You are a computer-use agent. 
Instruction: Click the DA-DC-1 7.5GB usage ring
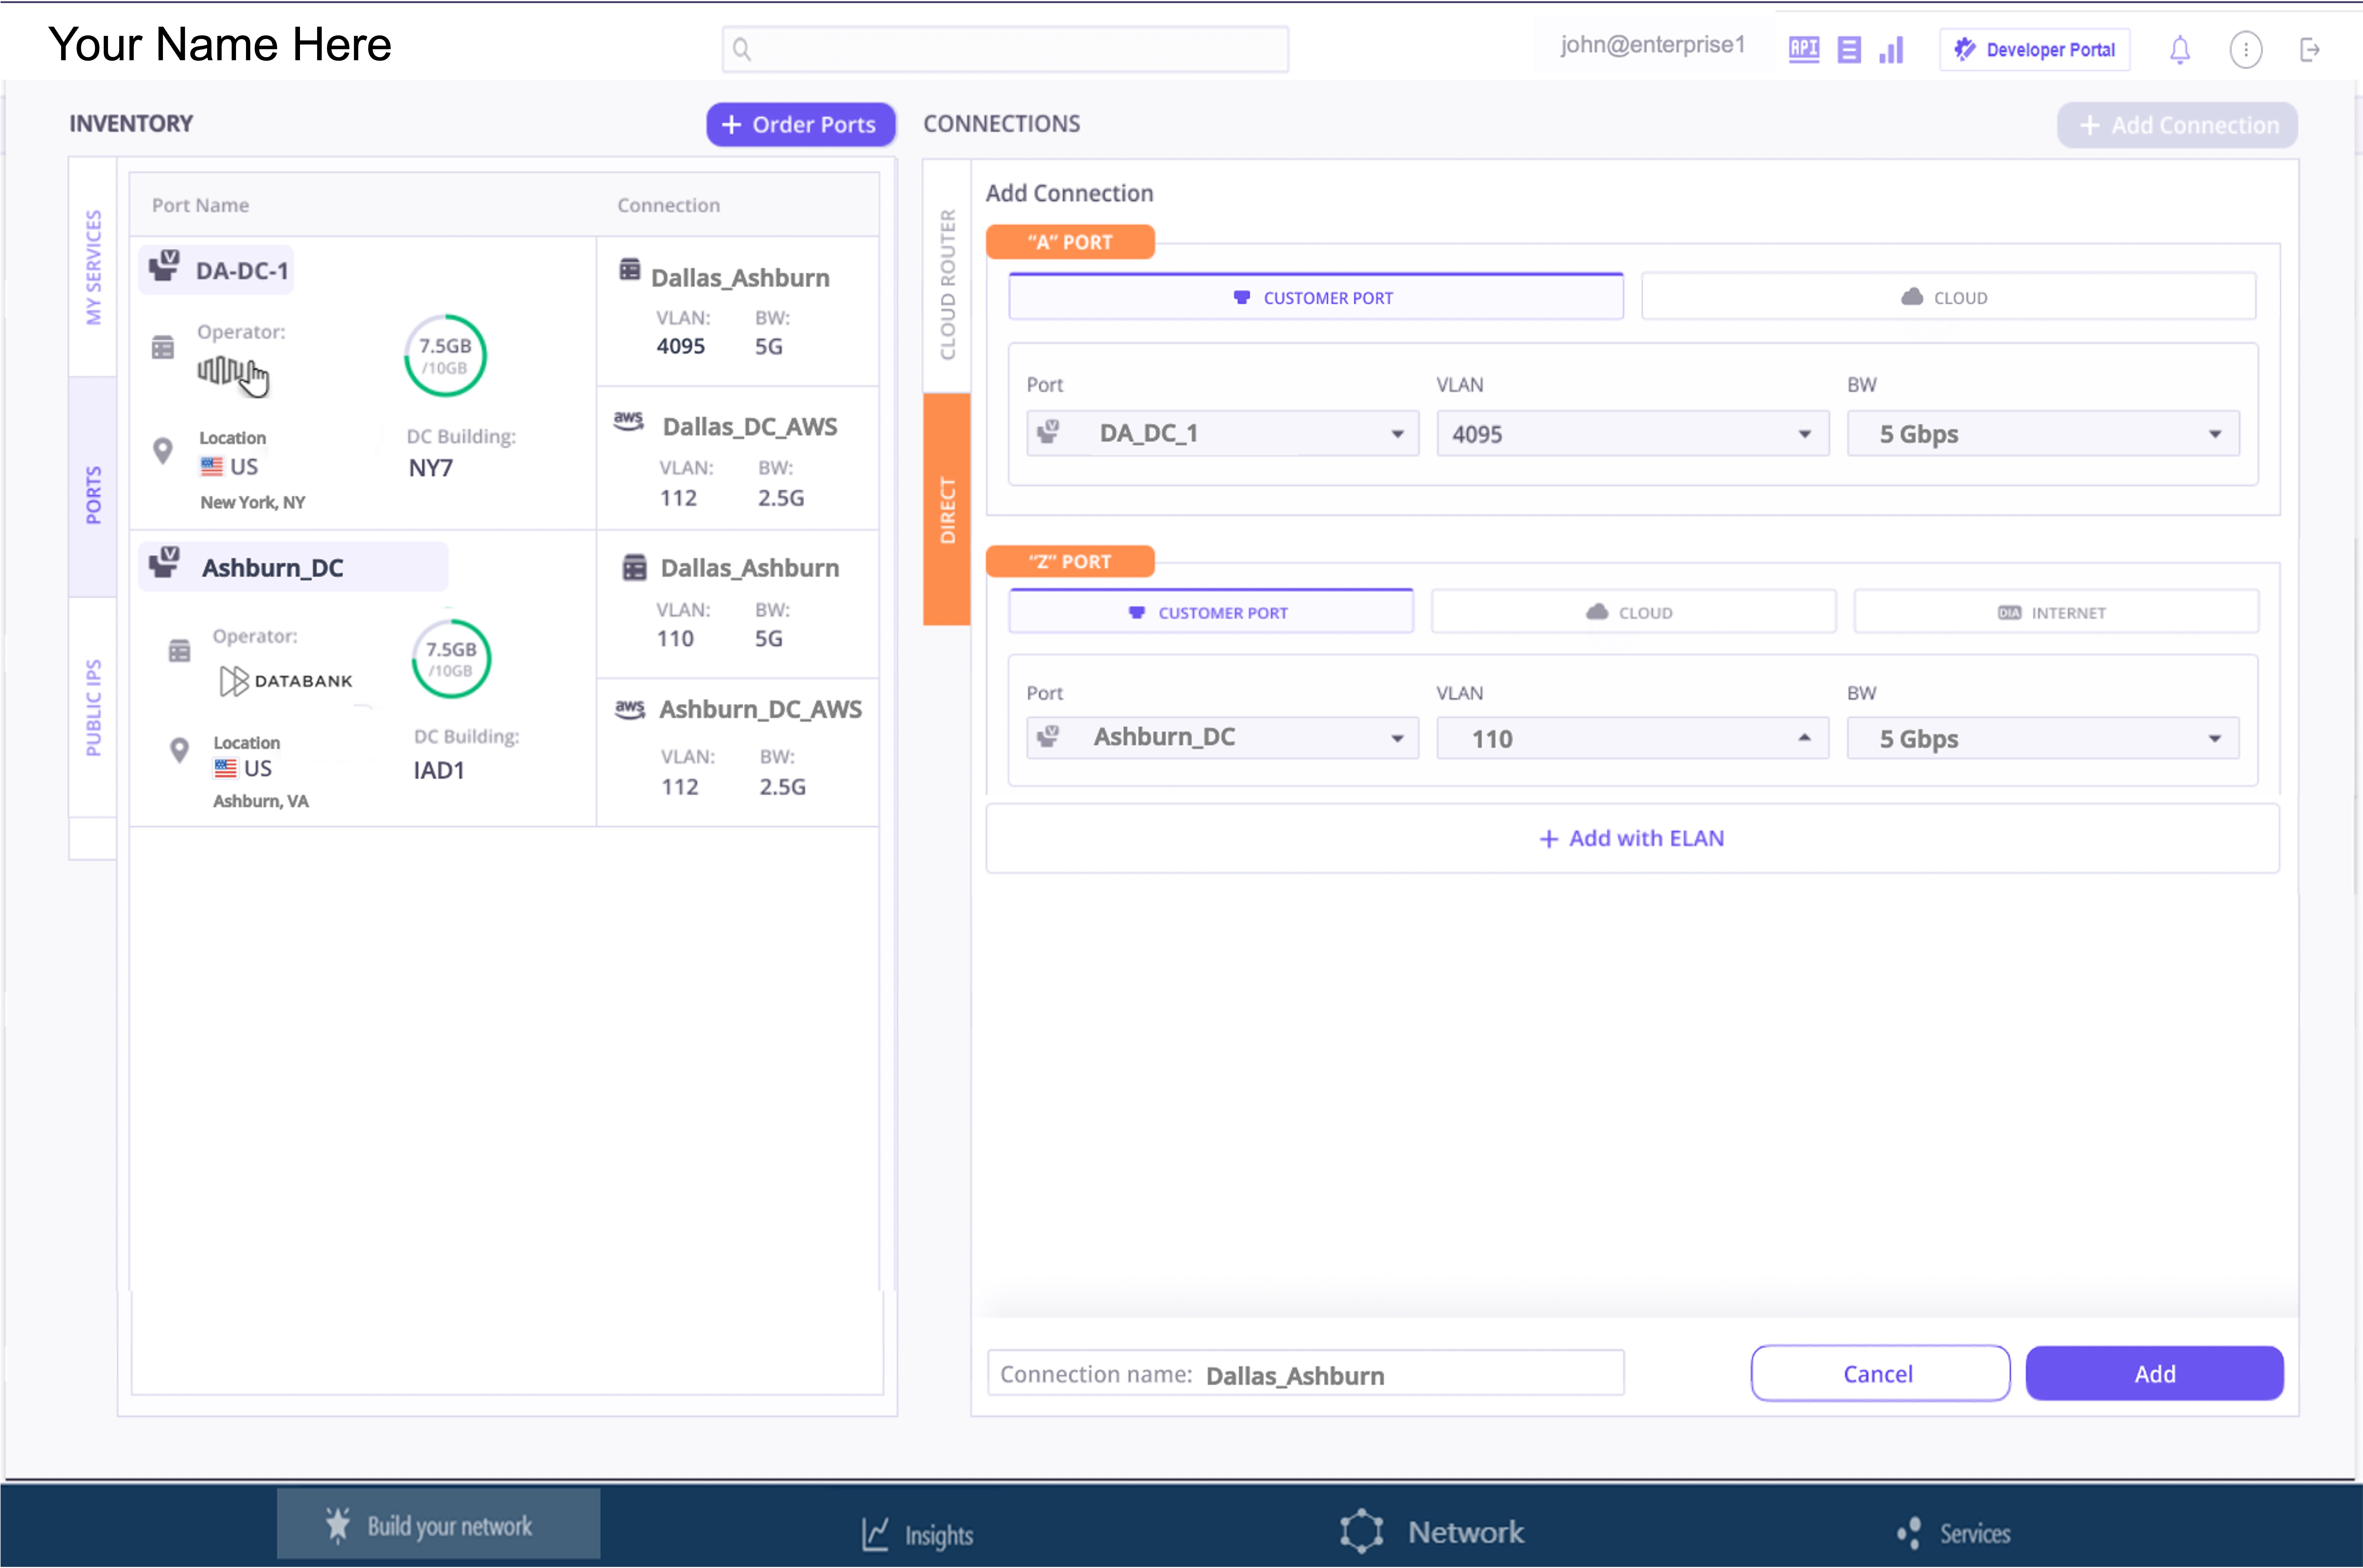tap(445, 355)
